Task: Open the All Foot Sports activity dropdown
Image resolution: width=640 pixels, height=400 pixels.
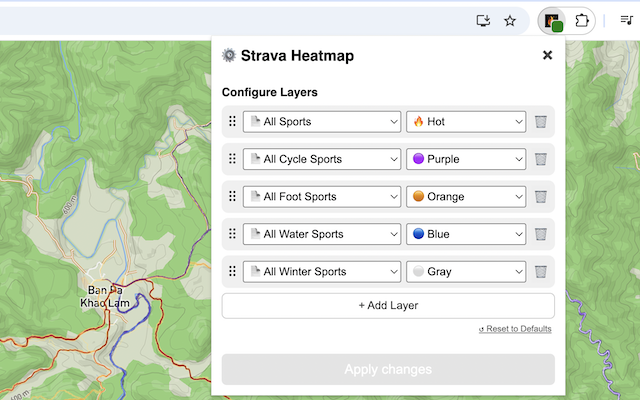Action: [322, 197]
